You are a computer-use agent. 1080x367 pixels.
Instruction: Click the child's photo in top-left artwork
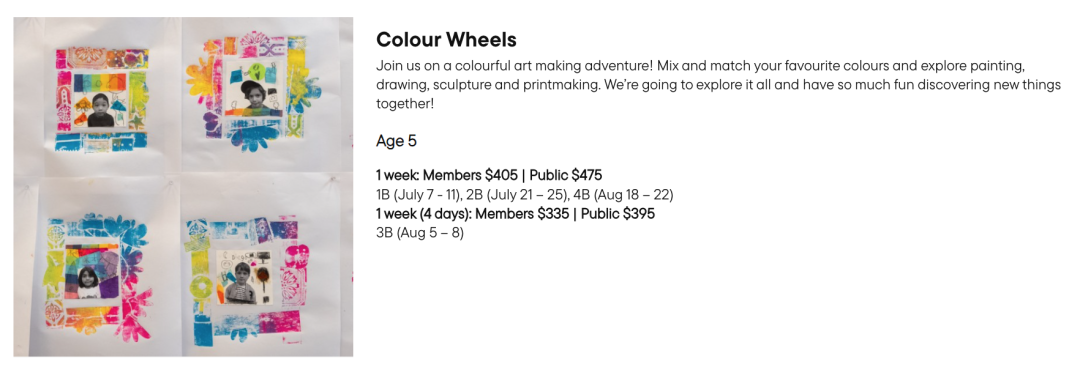99,110
